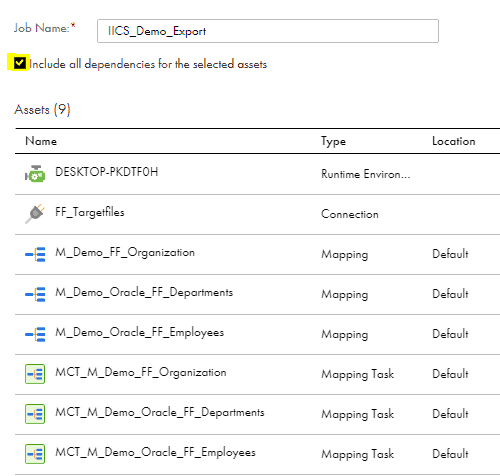Click the MCT_M_Demo_FF_Organization mapping task icon
This screenshot has width=500, height=476.
pos(35,374)
